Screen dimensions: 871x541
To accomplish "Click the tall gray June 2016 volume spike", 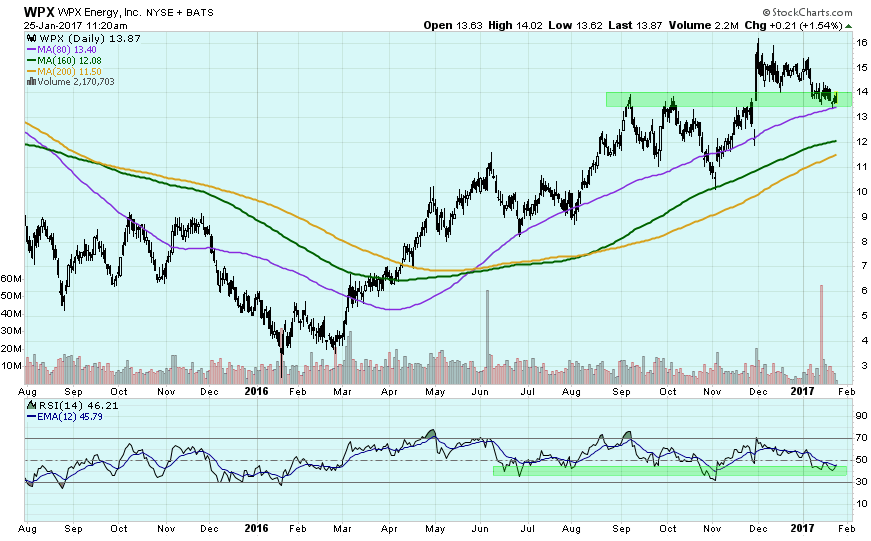I will (x=488, y=337).
